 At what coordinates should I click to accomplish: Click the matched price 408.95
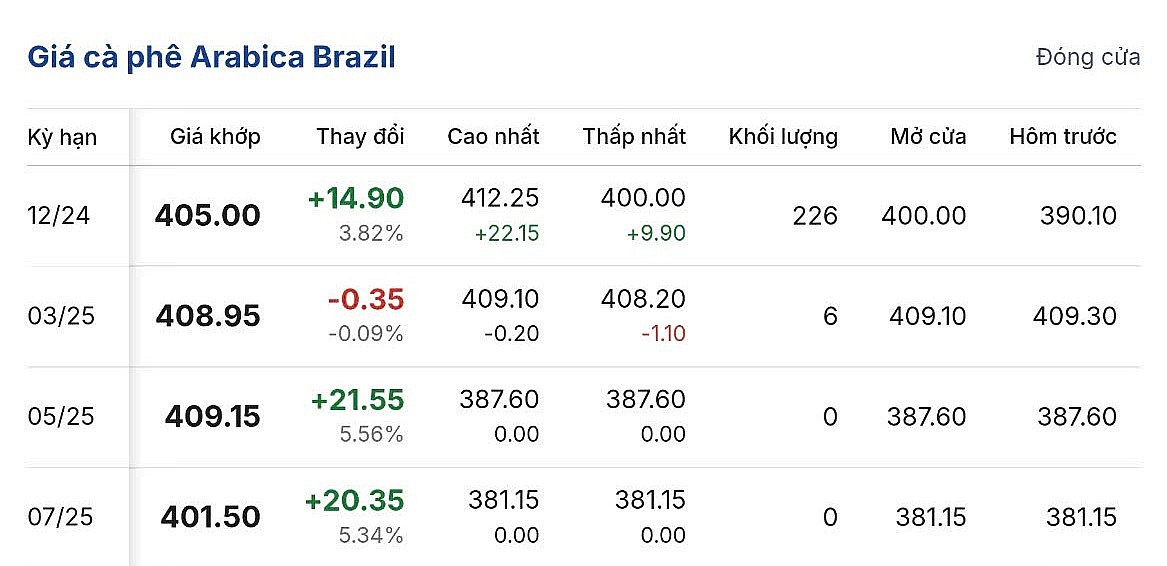(207, 316)
